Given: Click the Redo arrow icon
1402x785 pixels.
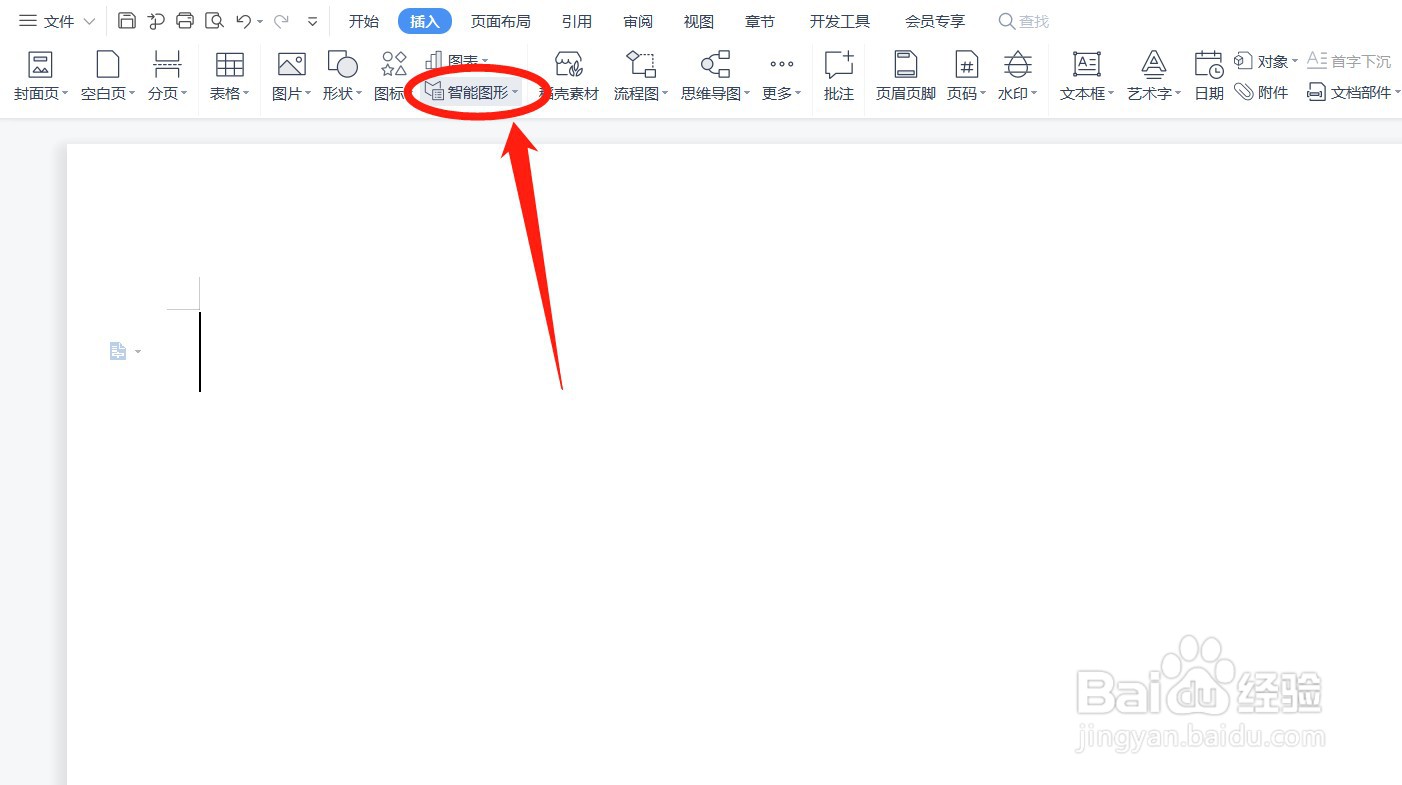Looking at the screenshot, I should [x=281, y=21].
